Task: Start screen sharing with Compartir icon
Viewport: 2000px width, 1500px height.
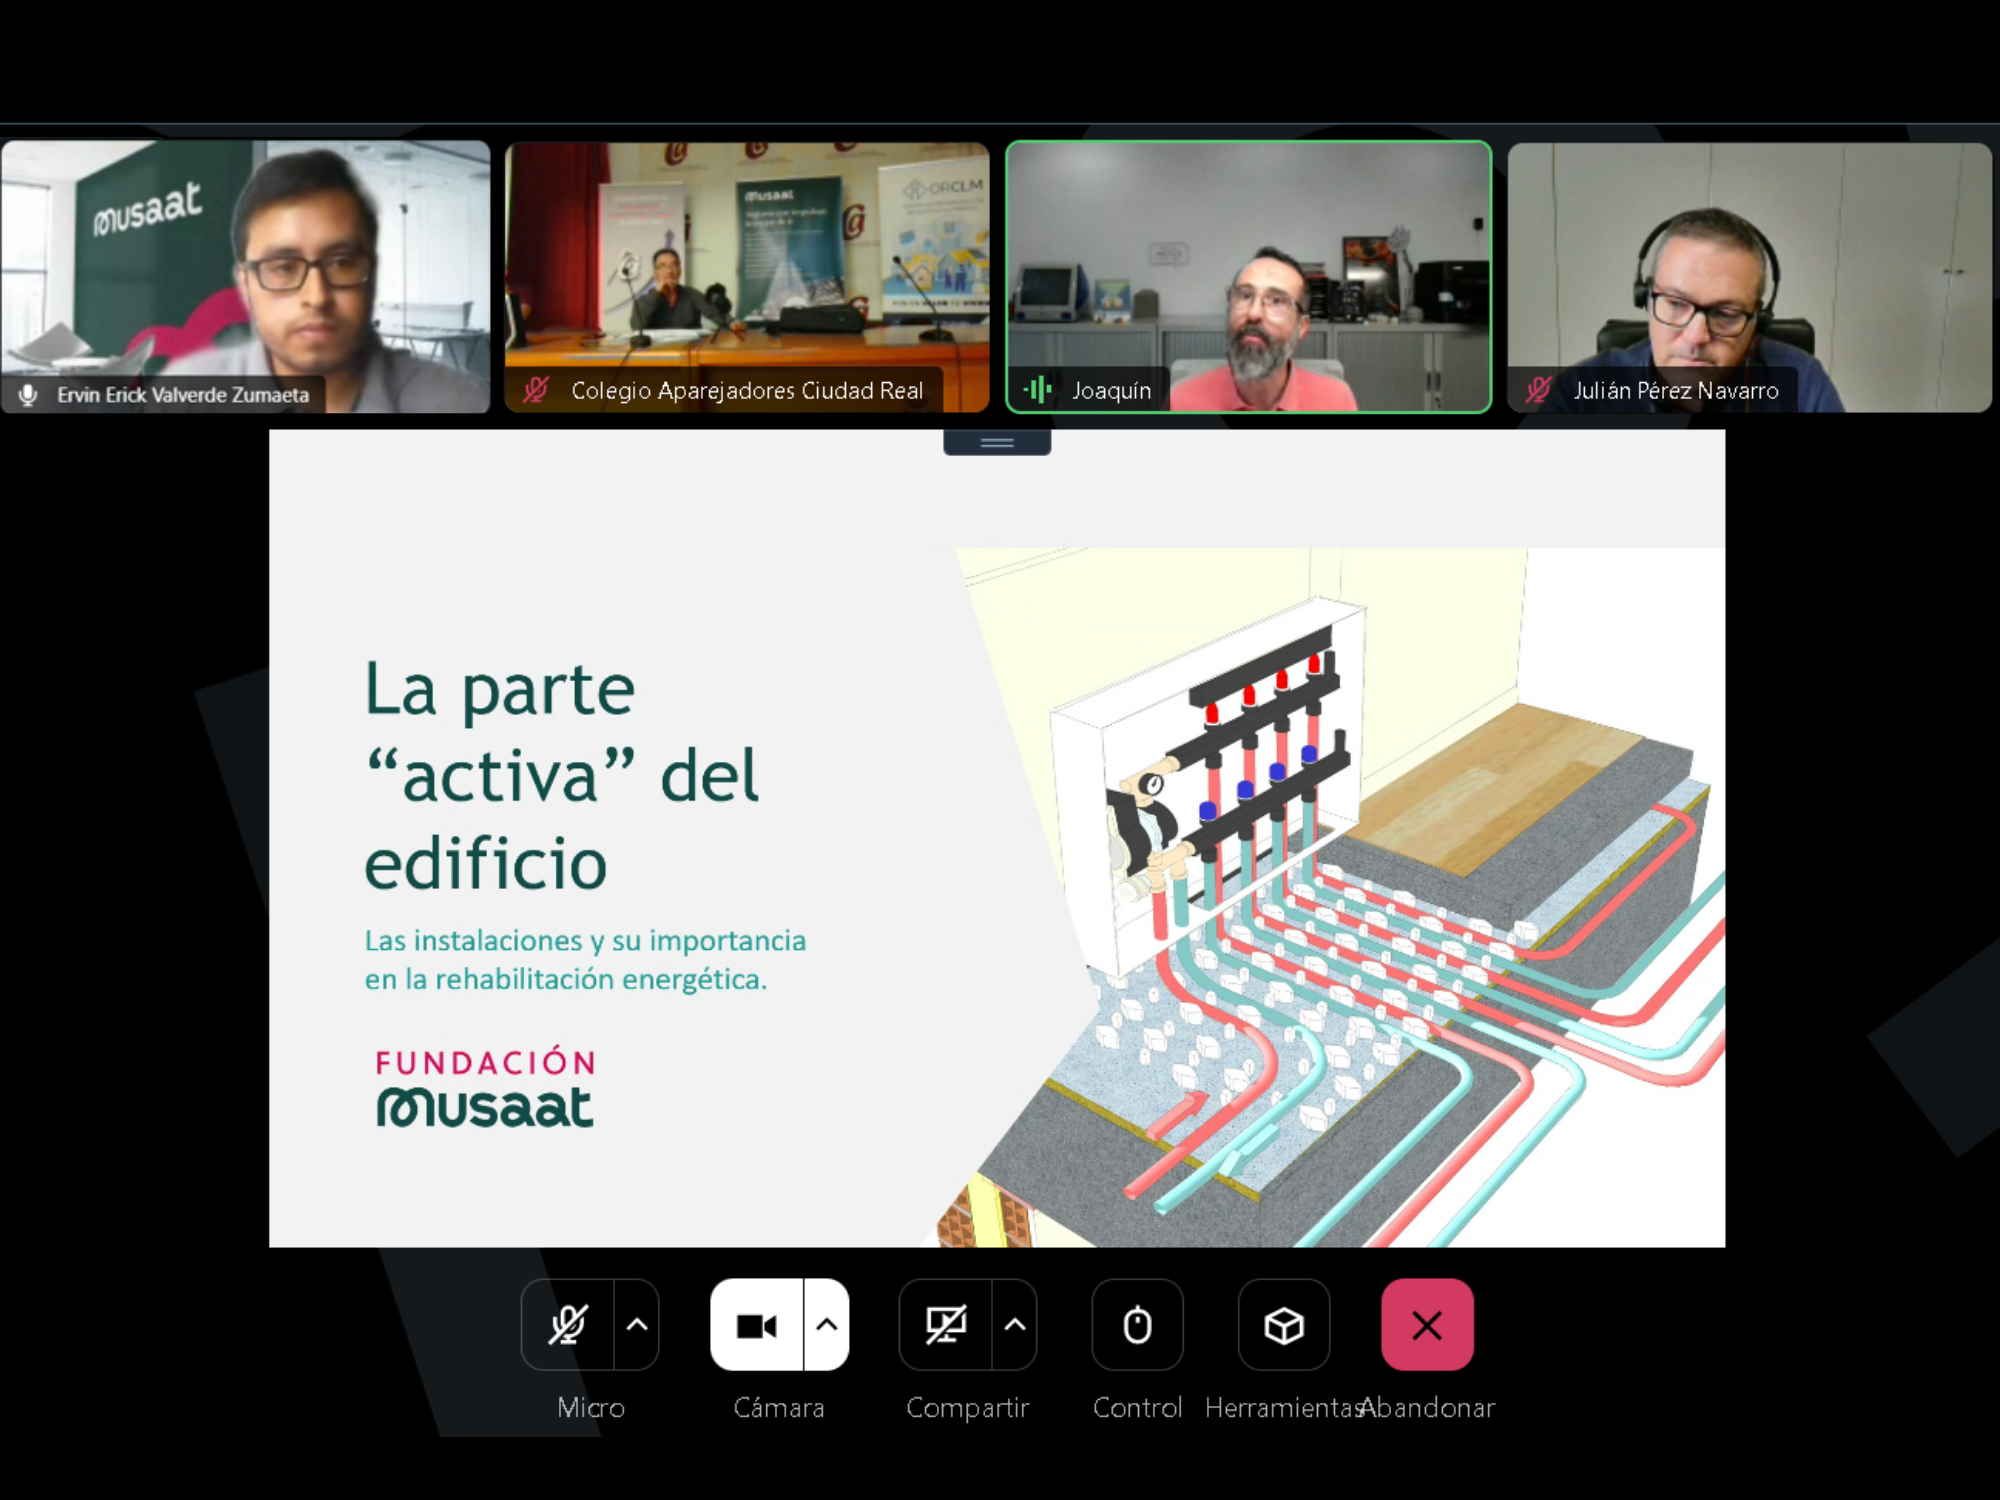Action: coord(945,1325)
